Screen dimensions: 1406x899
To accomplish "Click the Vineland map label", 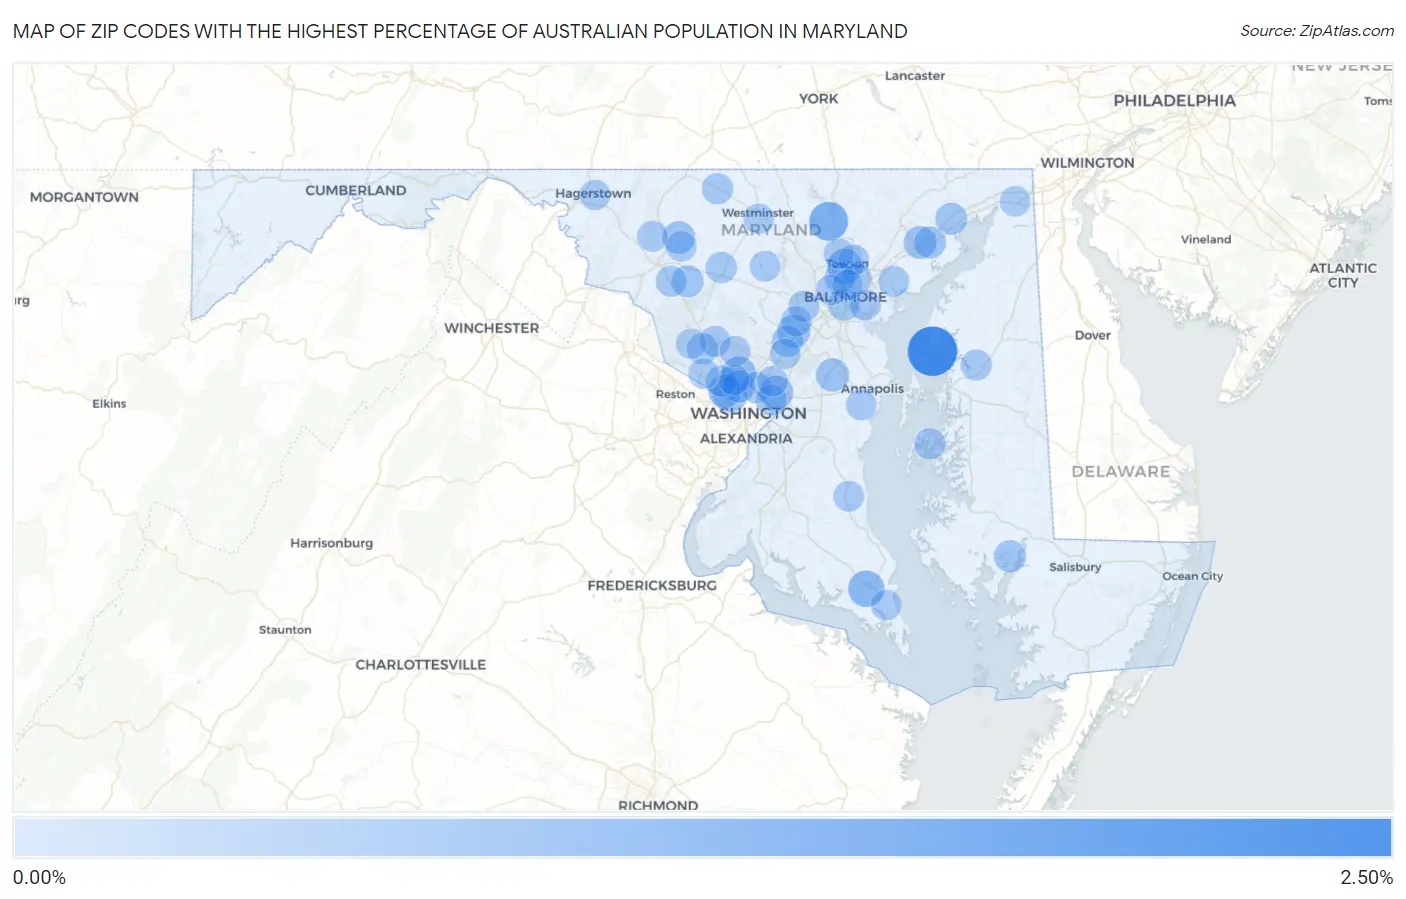I will tap(1205, 239).
